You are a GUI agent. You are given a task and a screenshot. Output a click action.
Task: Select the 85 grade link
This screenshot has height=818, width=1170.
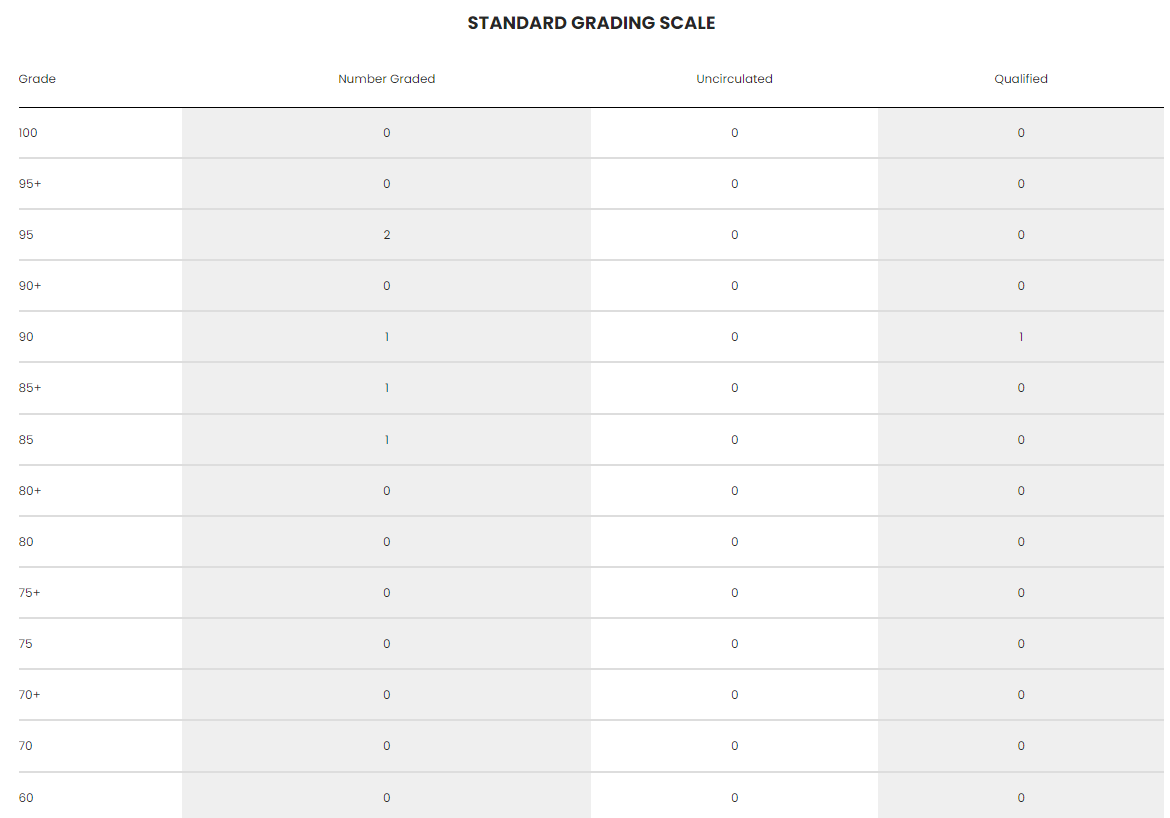(x=26, y=440)
